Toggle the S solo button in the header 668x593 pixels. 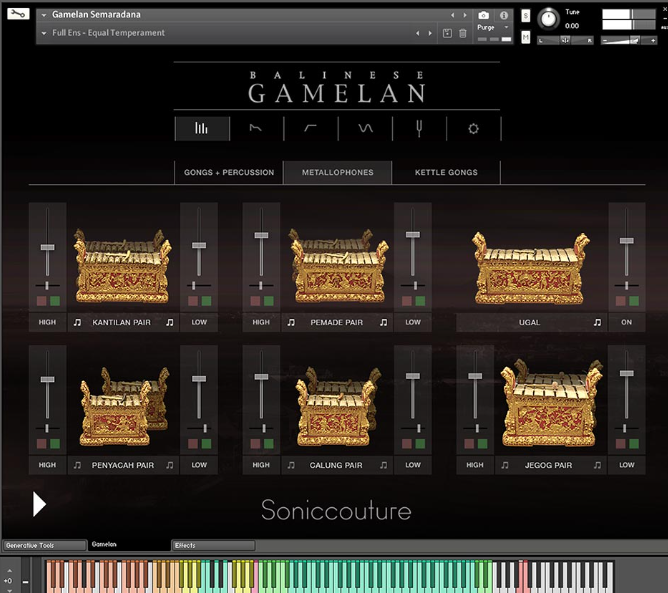[x=526, y=16]
